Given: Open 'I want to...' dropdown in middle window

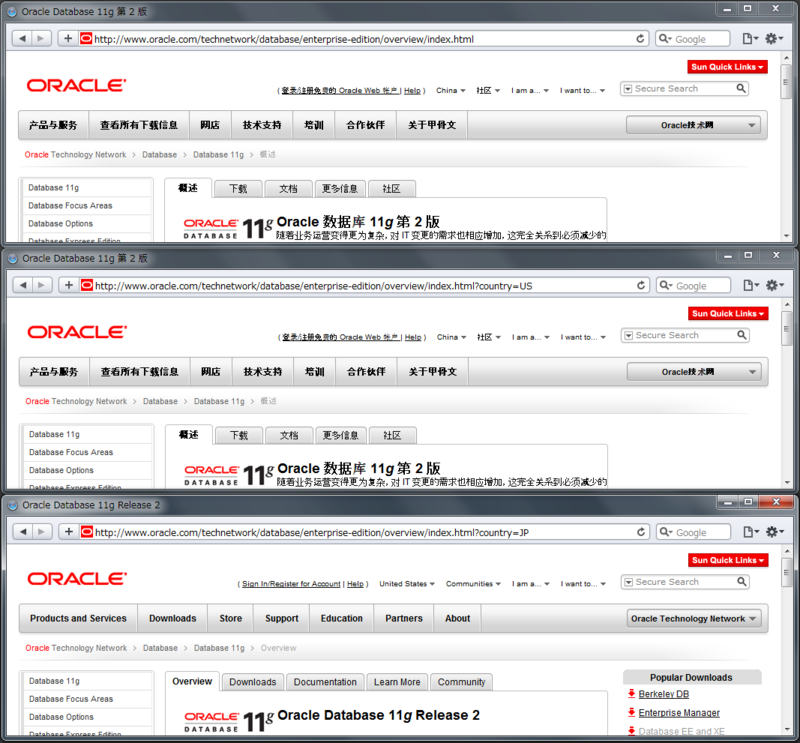Looking at the screenshot, I should point(583,337).
